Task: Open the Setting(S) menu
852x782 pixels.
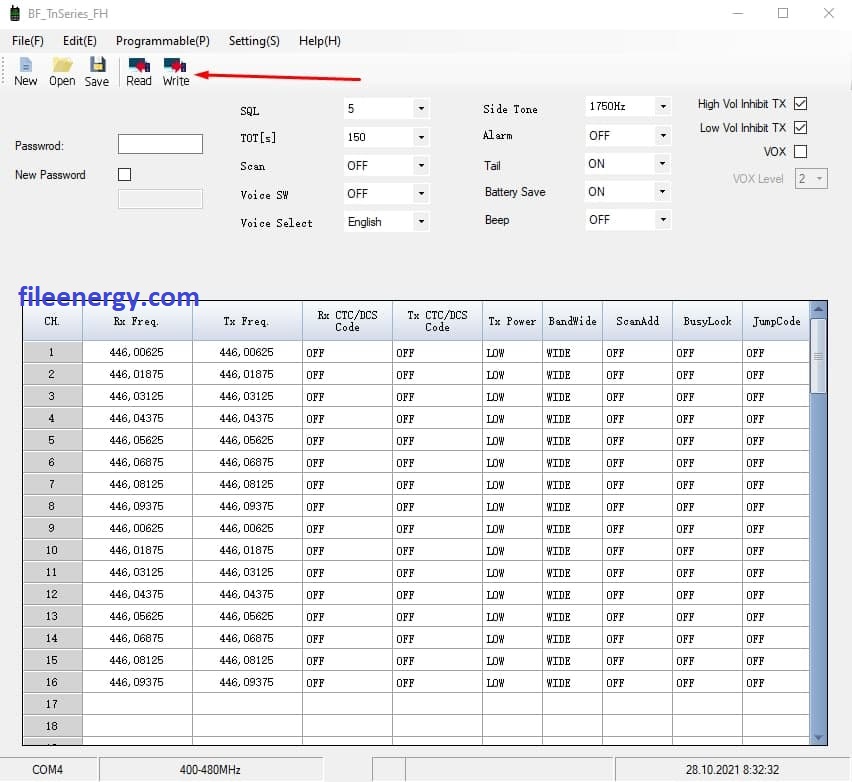Action: tap(254, 41)
